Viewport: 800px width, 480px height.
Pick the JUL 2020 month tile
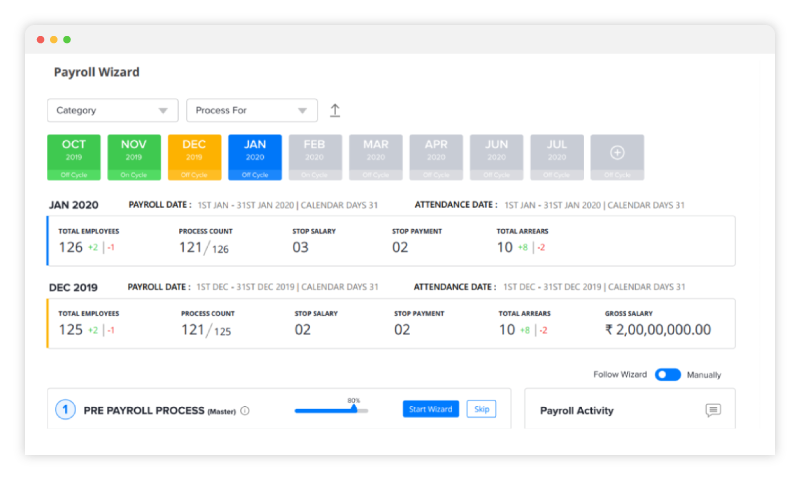point(557,156)
